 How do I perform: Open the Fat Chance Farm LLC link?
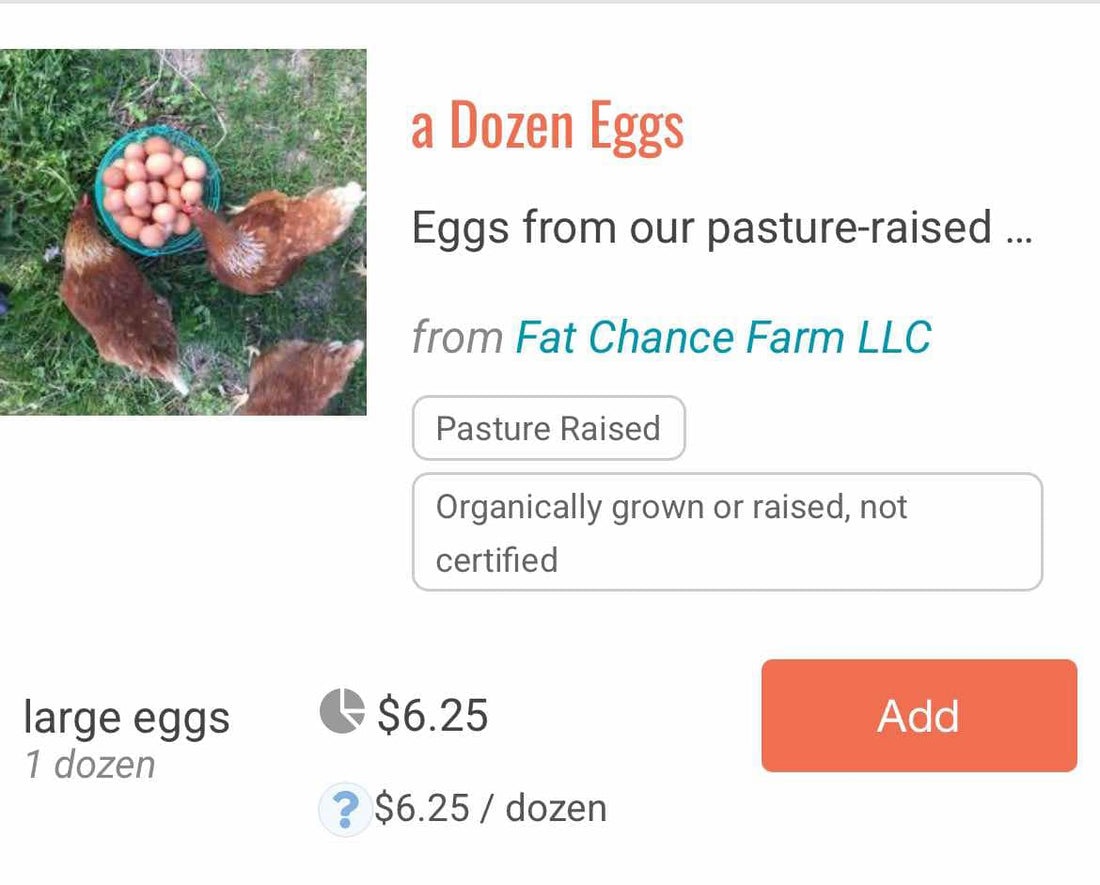[723, 338]
